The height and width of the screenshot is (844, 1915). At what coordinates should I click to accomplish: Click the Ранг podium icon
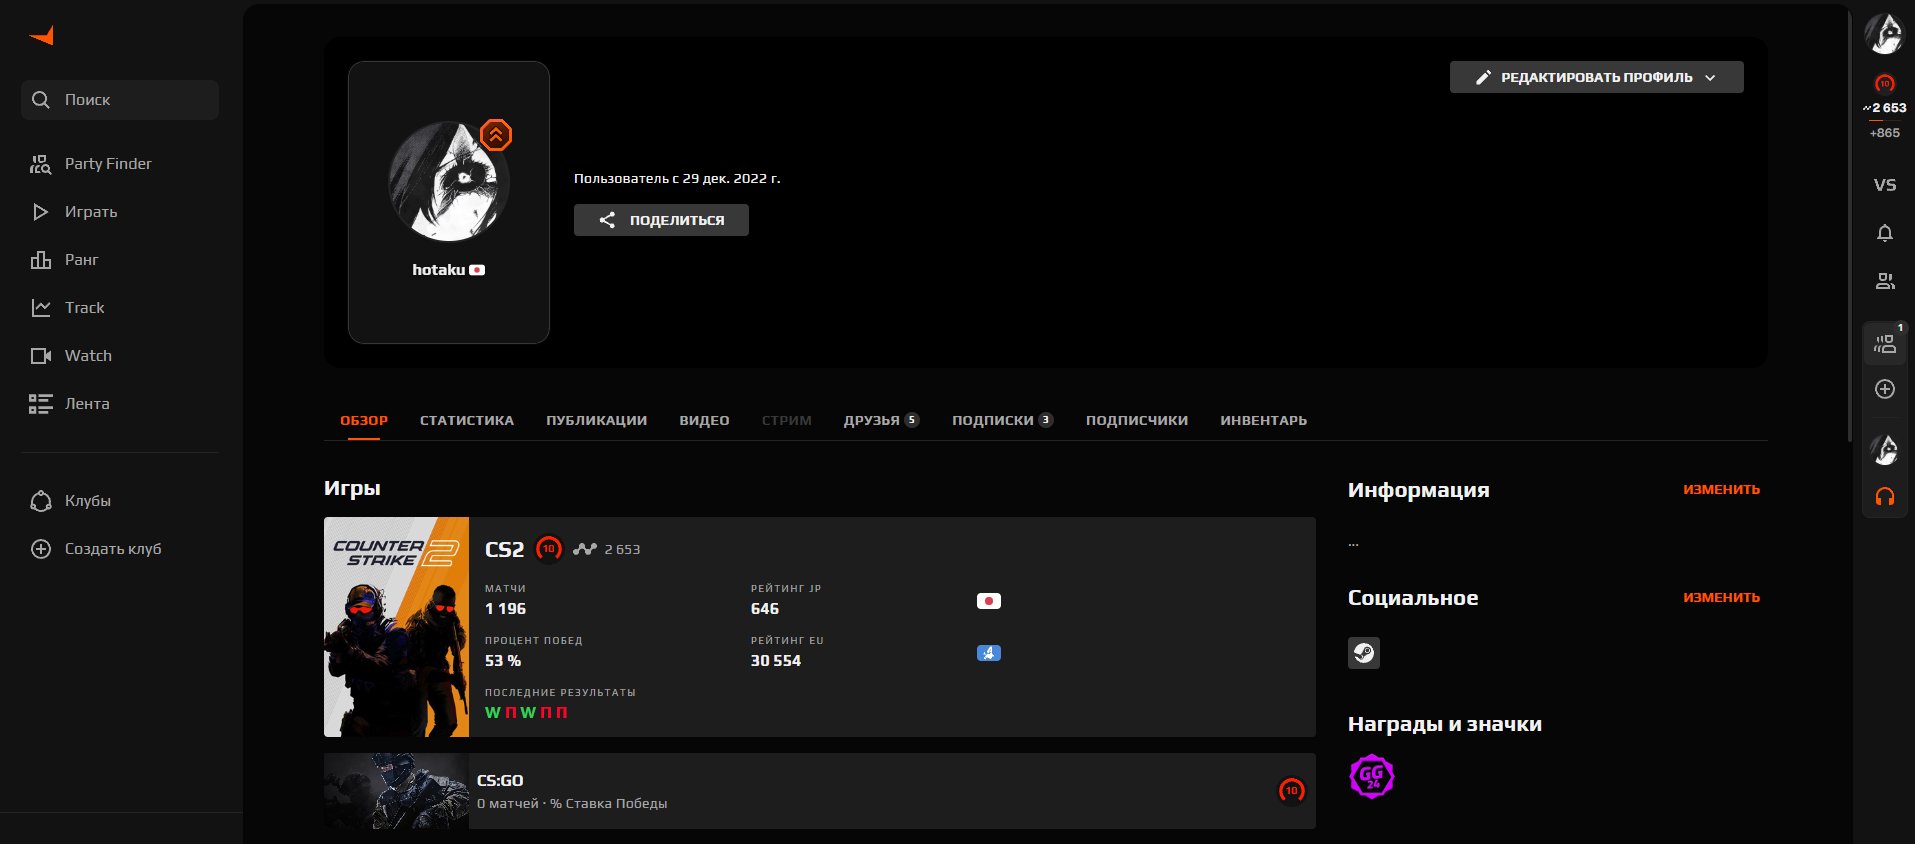pyautogui.click(x=41, y=260)
